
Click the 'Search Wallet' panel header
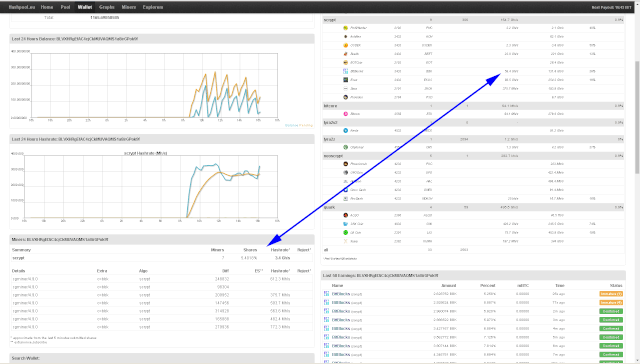coord(162,358)
